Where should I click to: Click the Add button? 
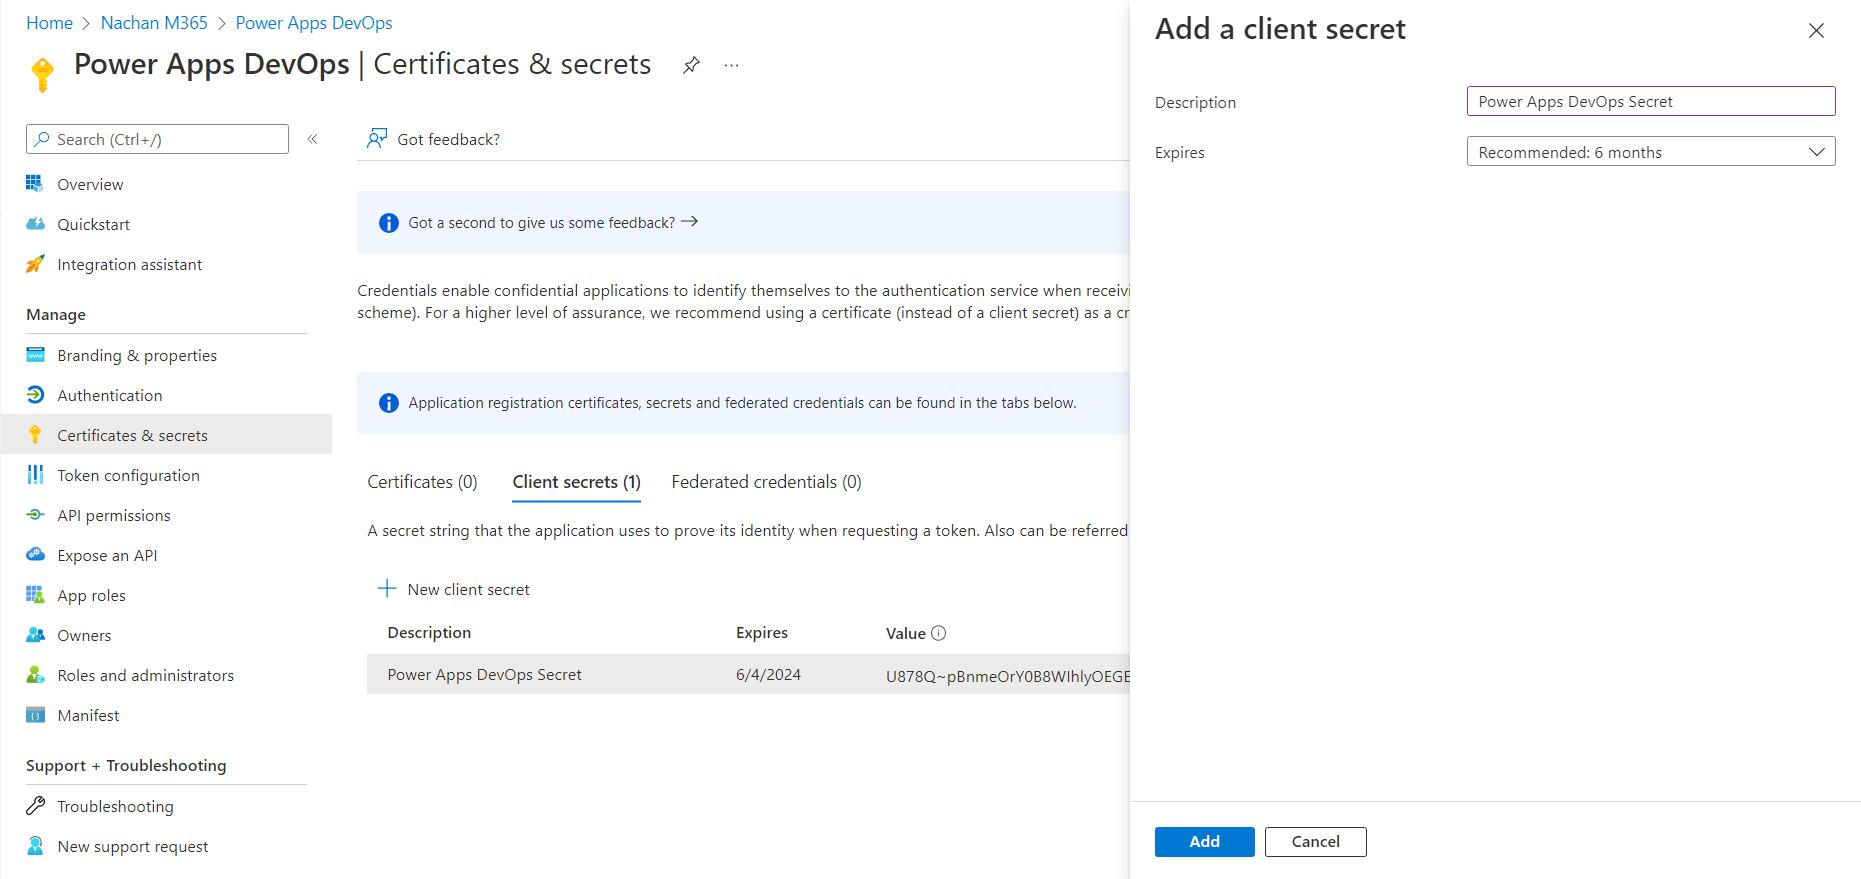(1204, 842)
